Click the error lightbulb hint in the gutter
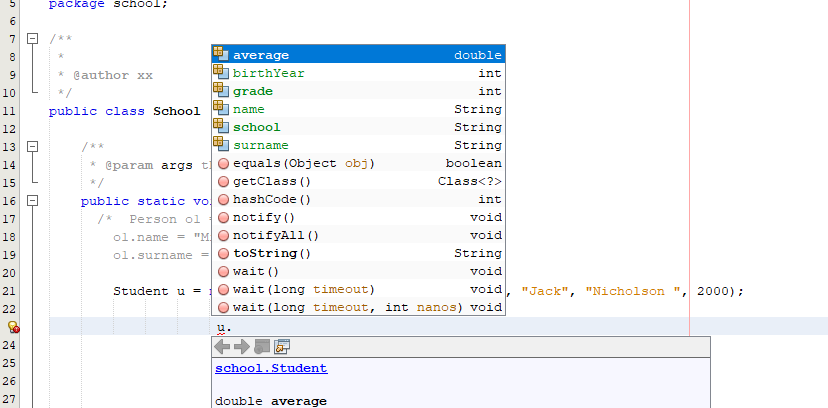The width and height of the screenshot is (828, 408). click(13, 327)
